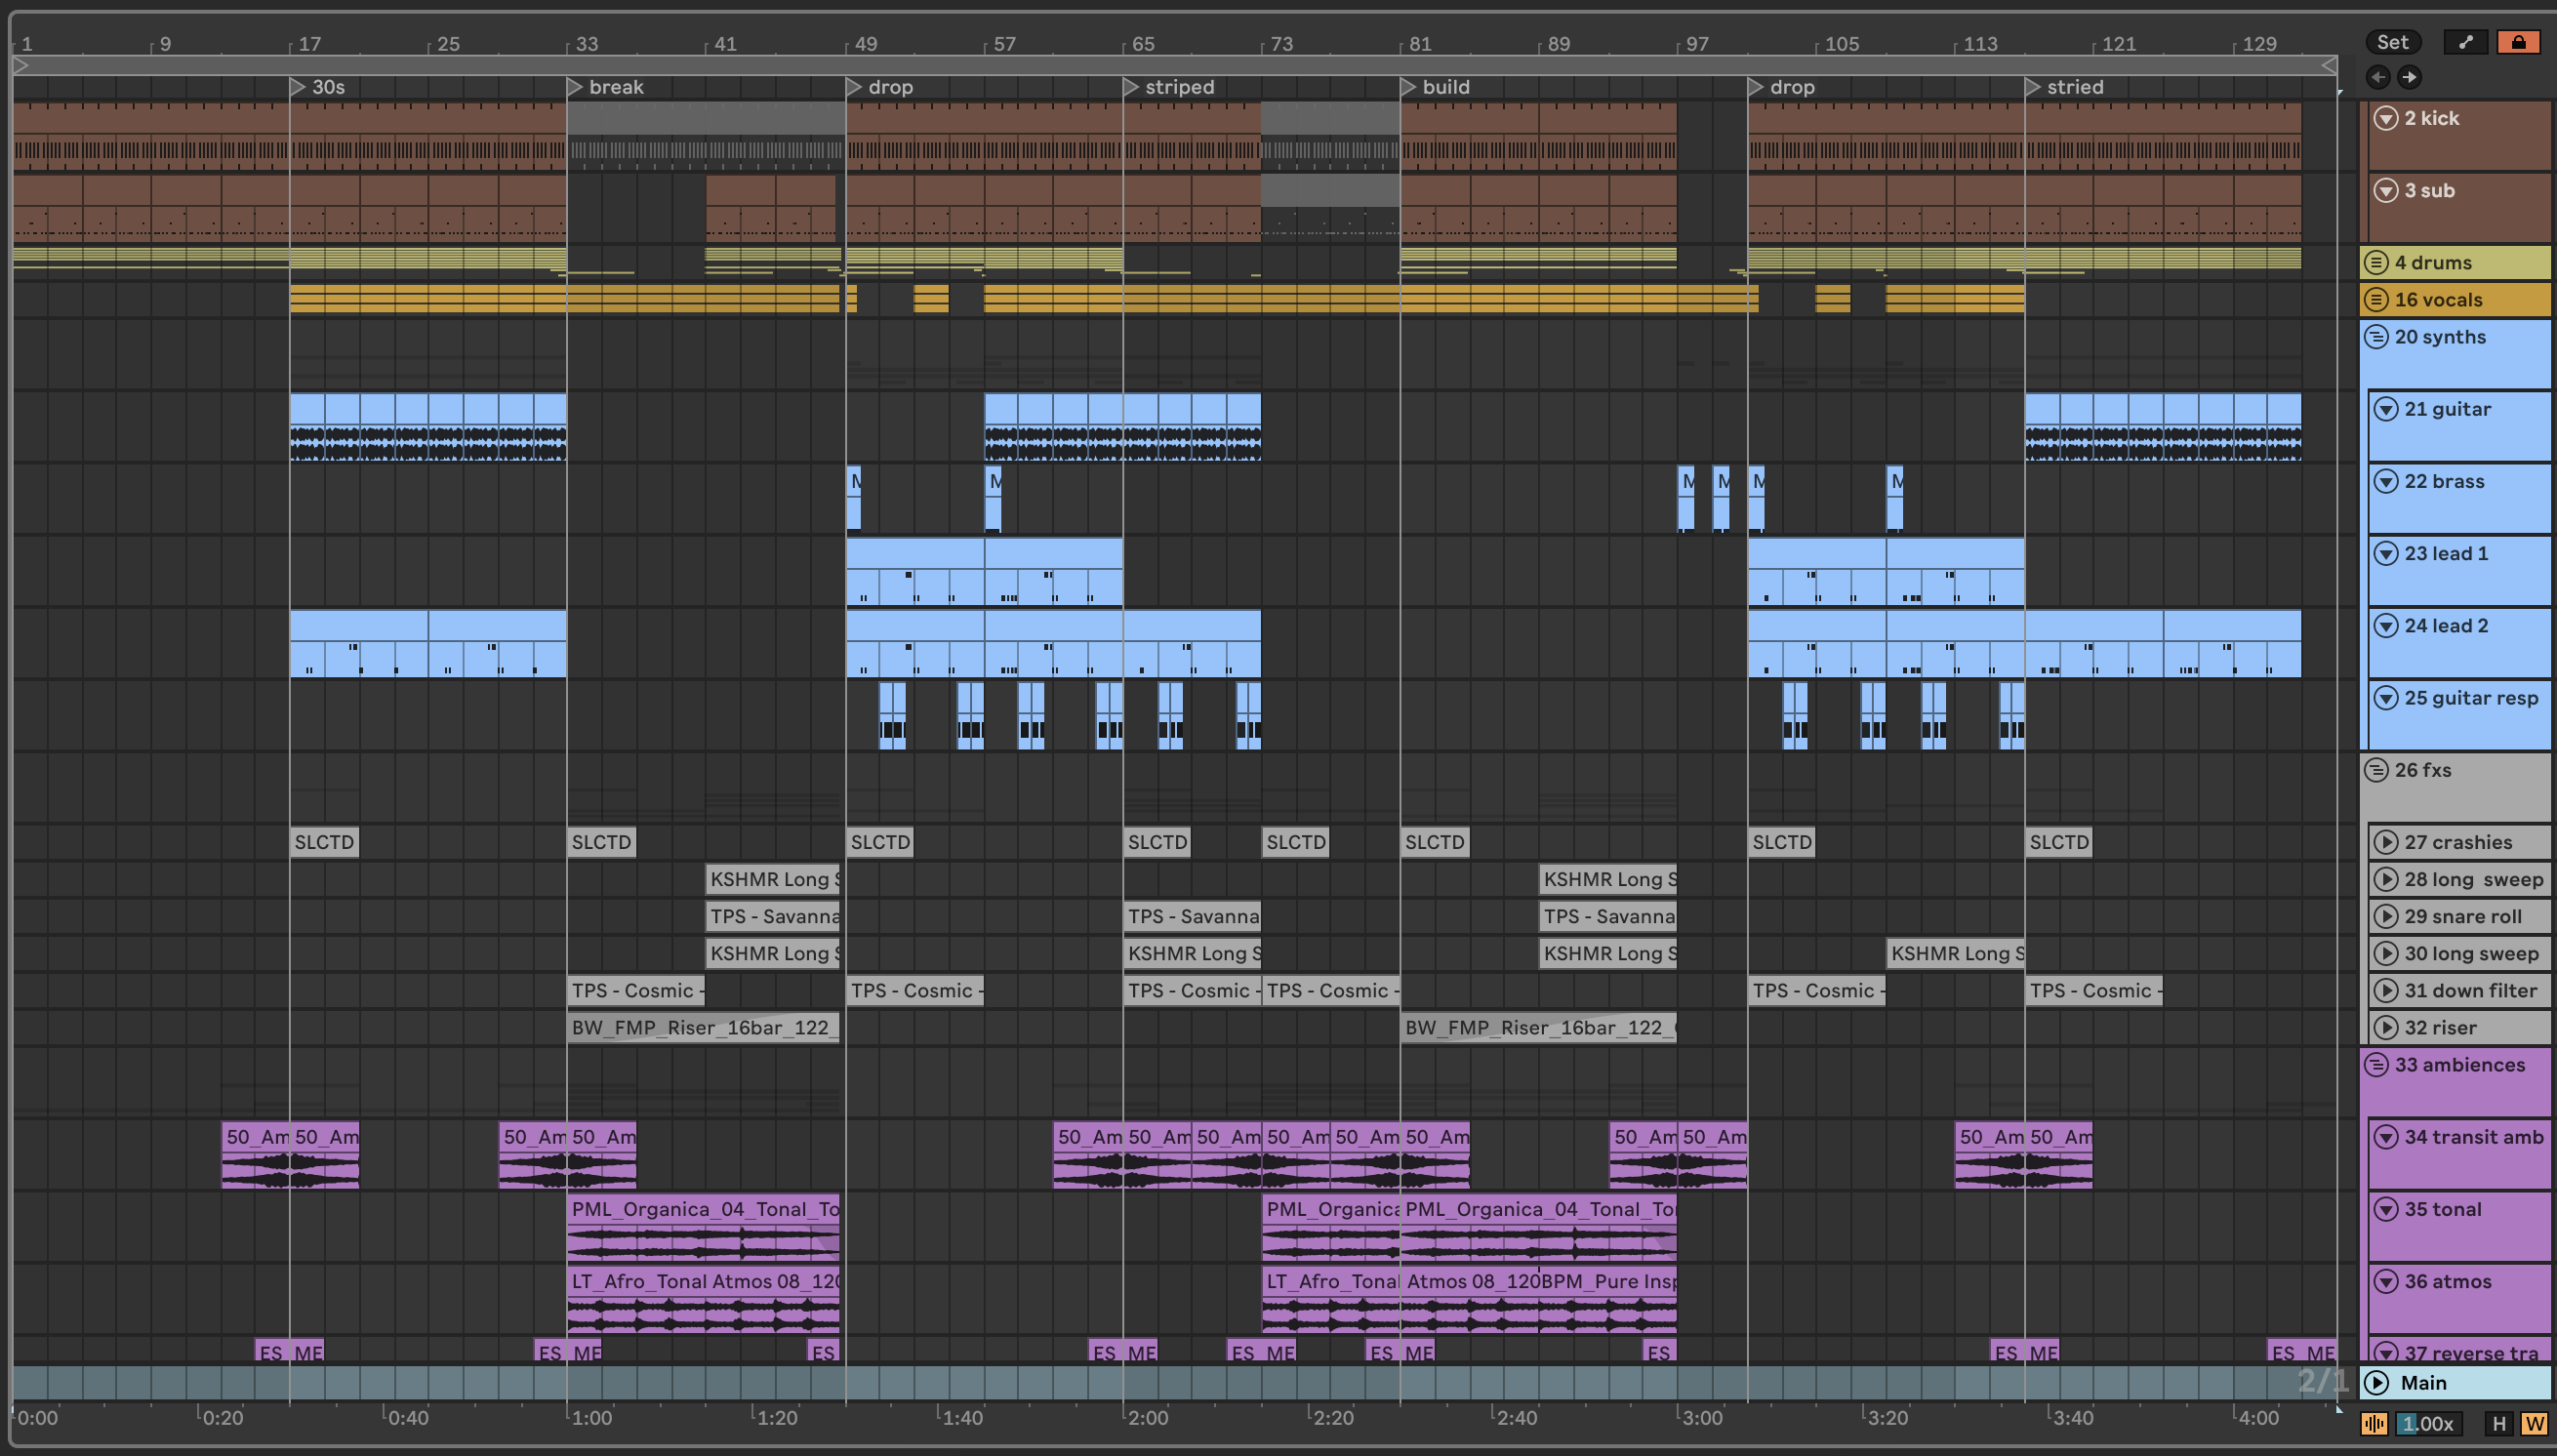
Task: Toggle the H height optimize button
Action: (x=2499, y=1423)
